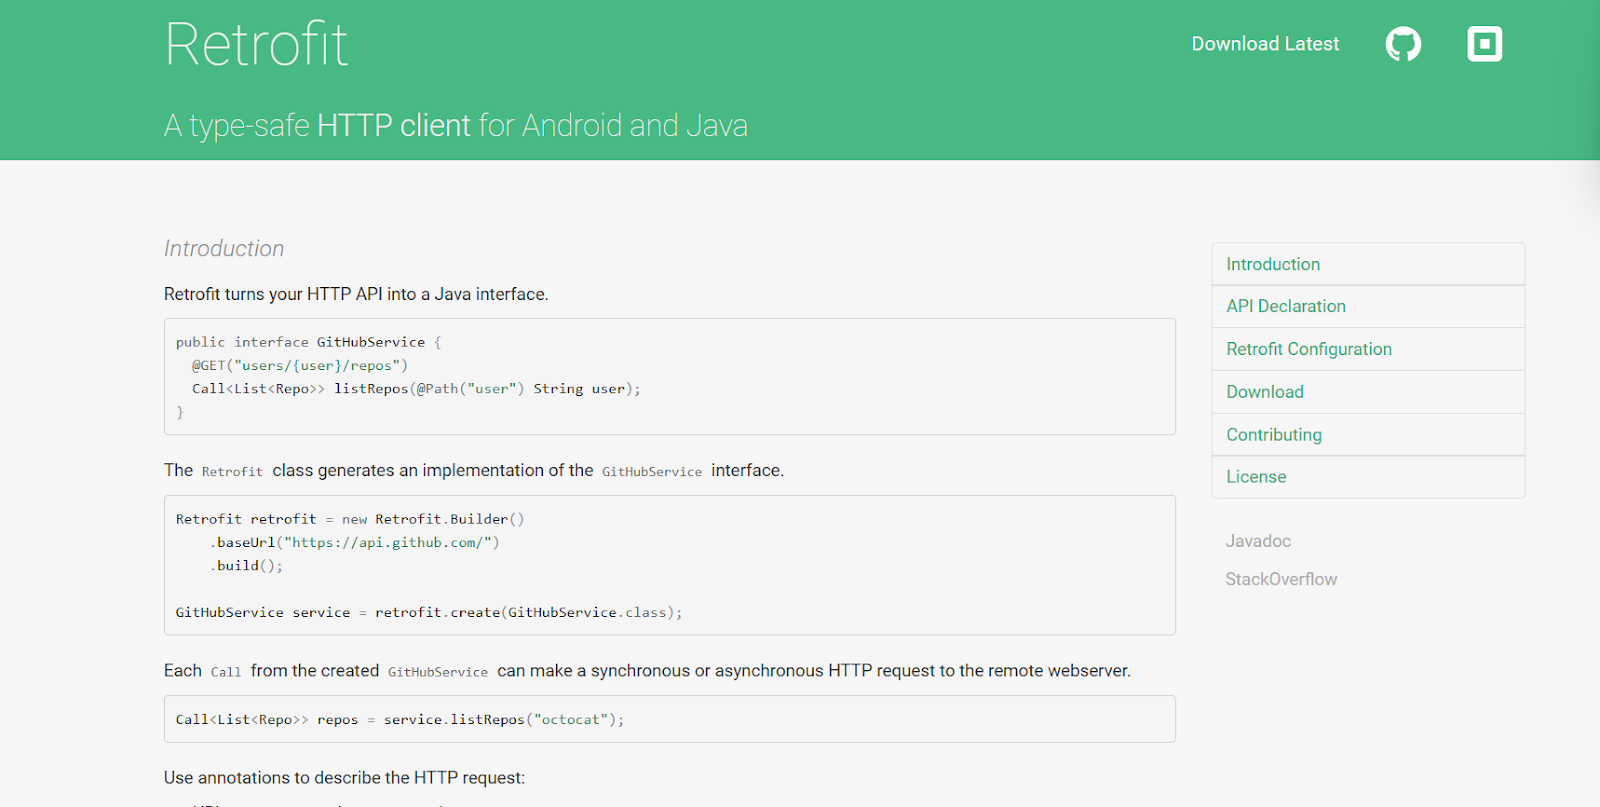Click 'Use annotations to describe the HTTP request' text
The height and width of the screenshot is (807, 1600).
344,778
